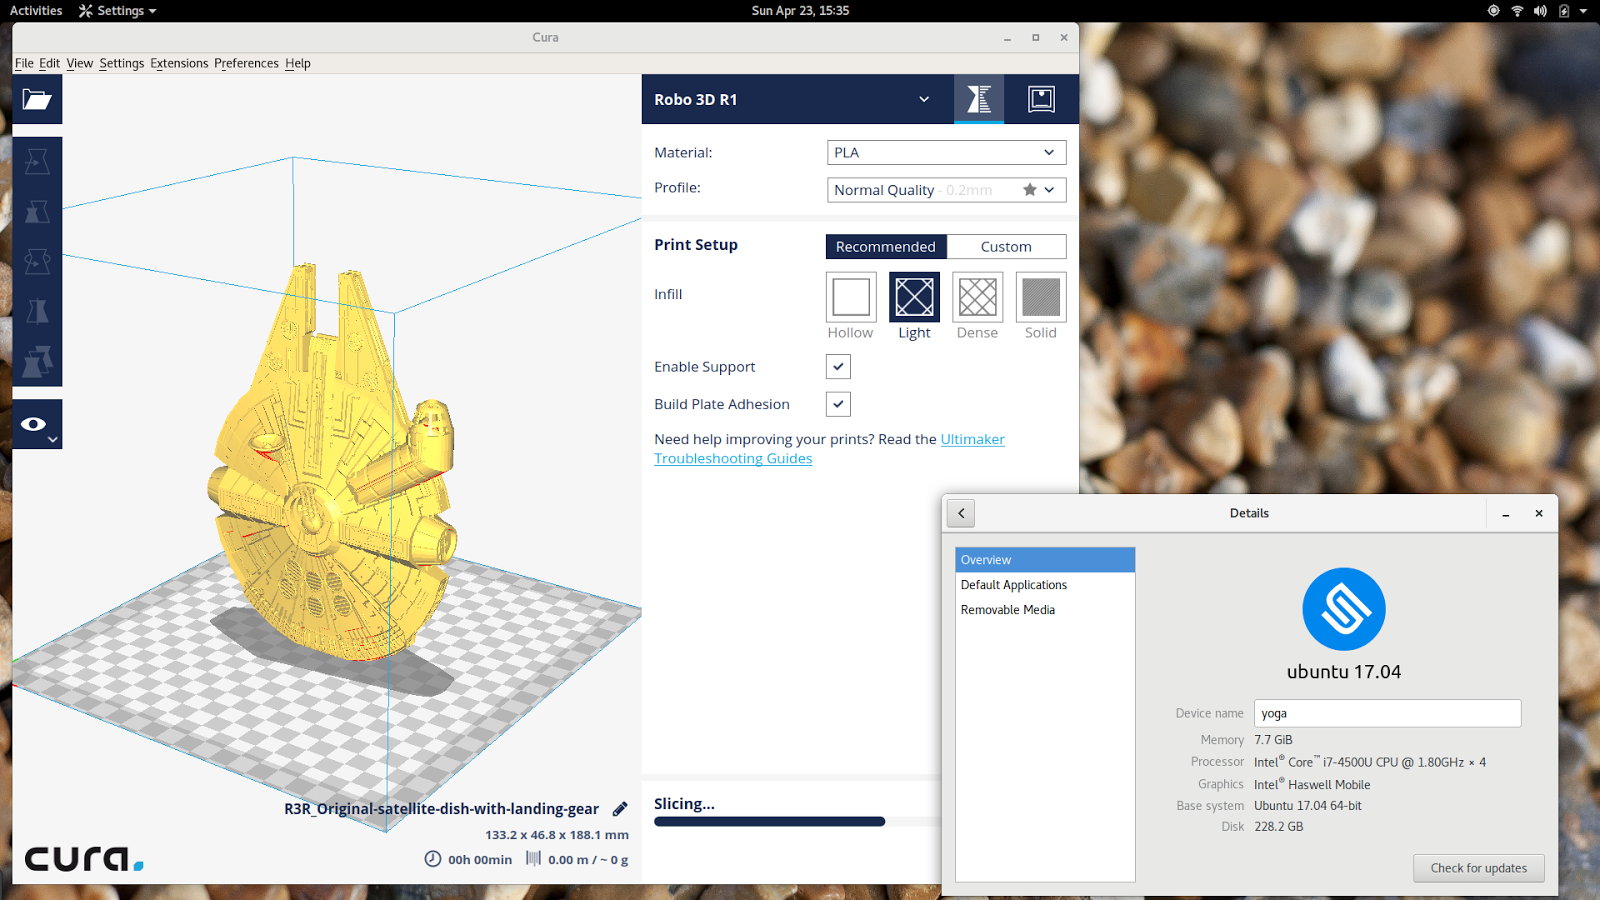Select Per Model Settings tool in sidebar

[37, 361]
